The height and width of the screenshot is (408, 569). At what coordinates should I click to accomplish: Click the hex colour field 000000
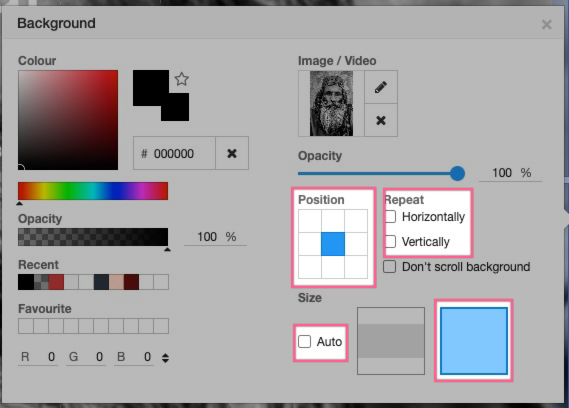click(174, 153)
